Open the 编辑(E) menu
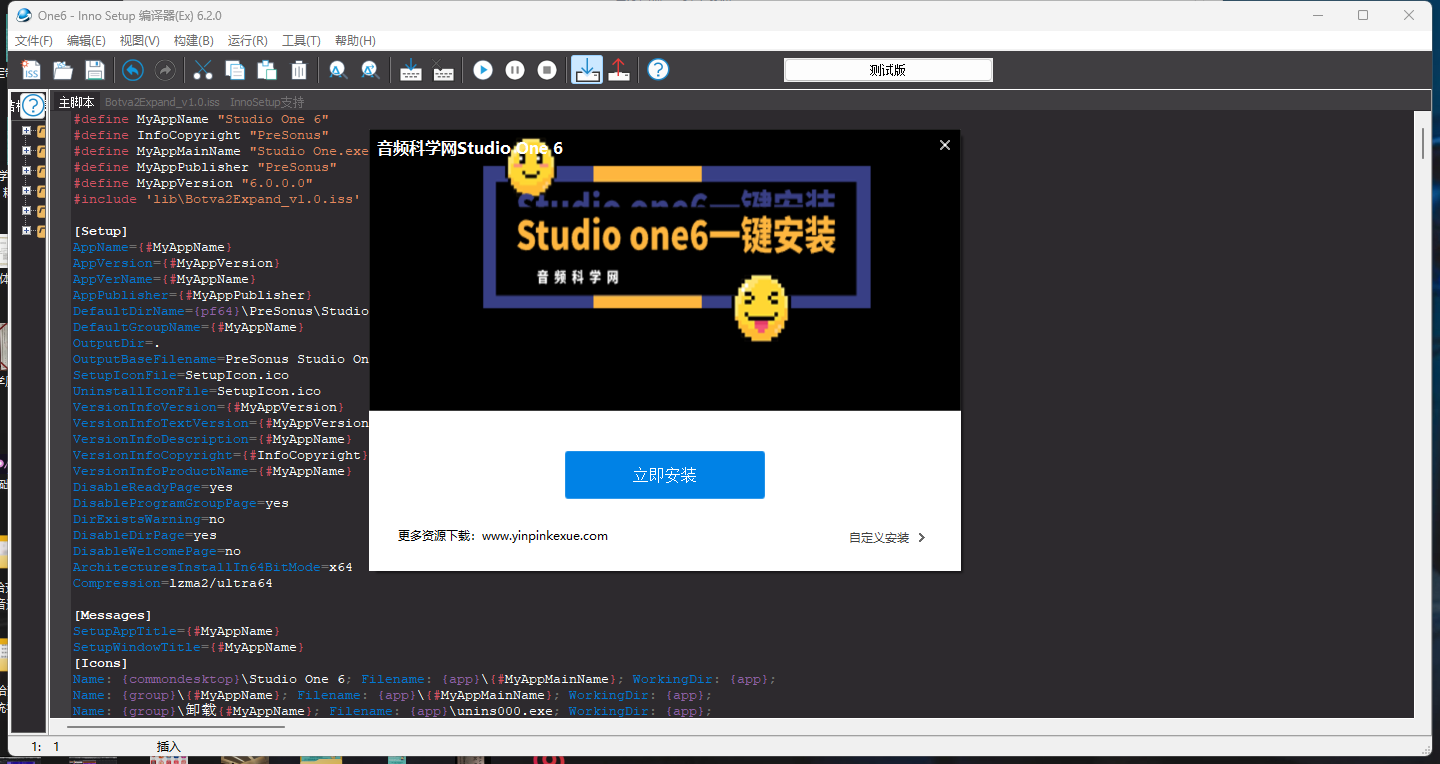1440x764 pixels. click(x=86, y=41)
